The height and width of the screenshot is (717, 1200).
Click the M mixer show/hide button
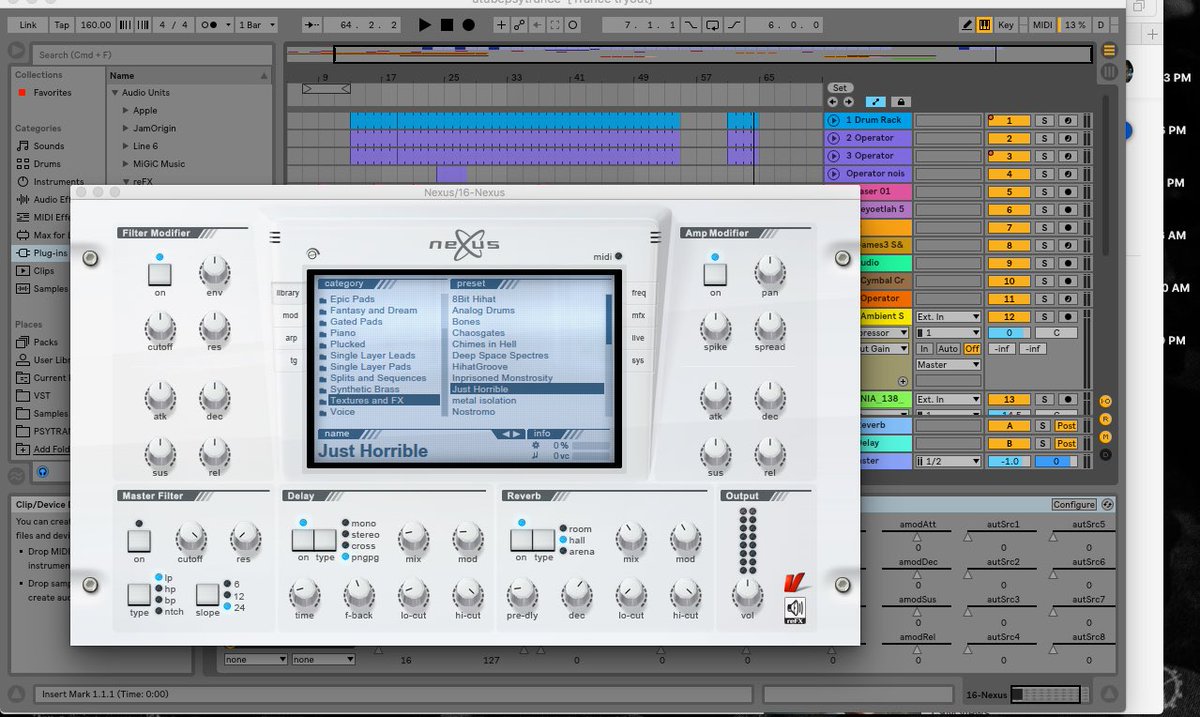pos(1105,436)
